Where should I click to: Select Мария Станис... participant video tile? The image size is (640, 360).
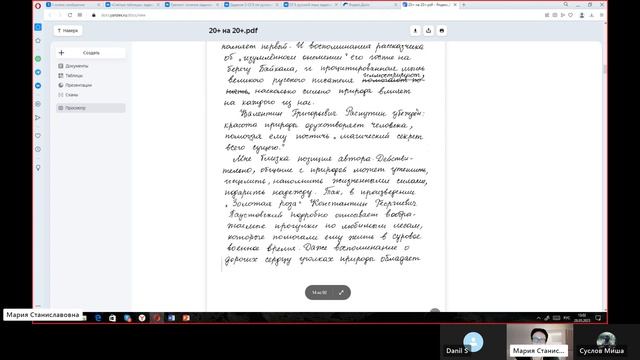(540, 342)
